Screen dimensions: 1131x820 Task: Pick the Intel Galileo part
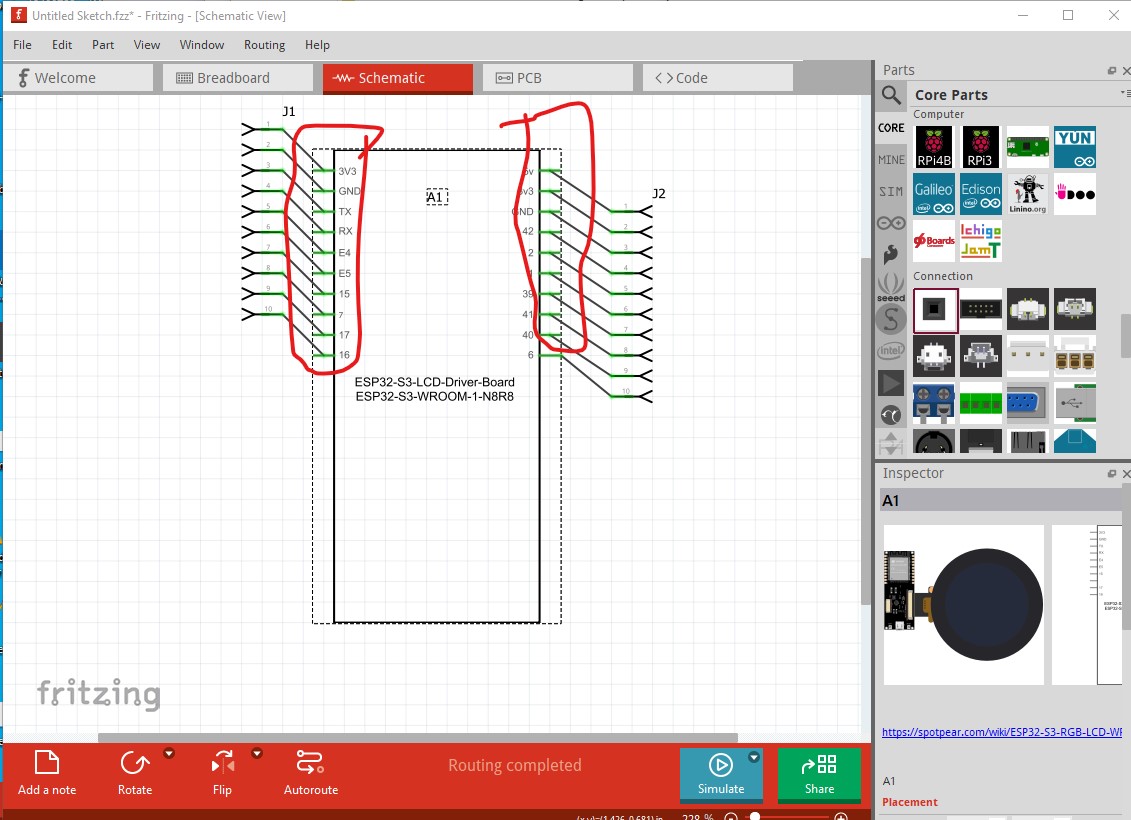933,194
